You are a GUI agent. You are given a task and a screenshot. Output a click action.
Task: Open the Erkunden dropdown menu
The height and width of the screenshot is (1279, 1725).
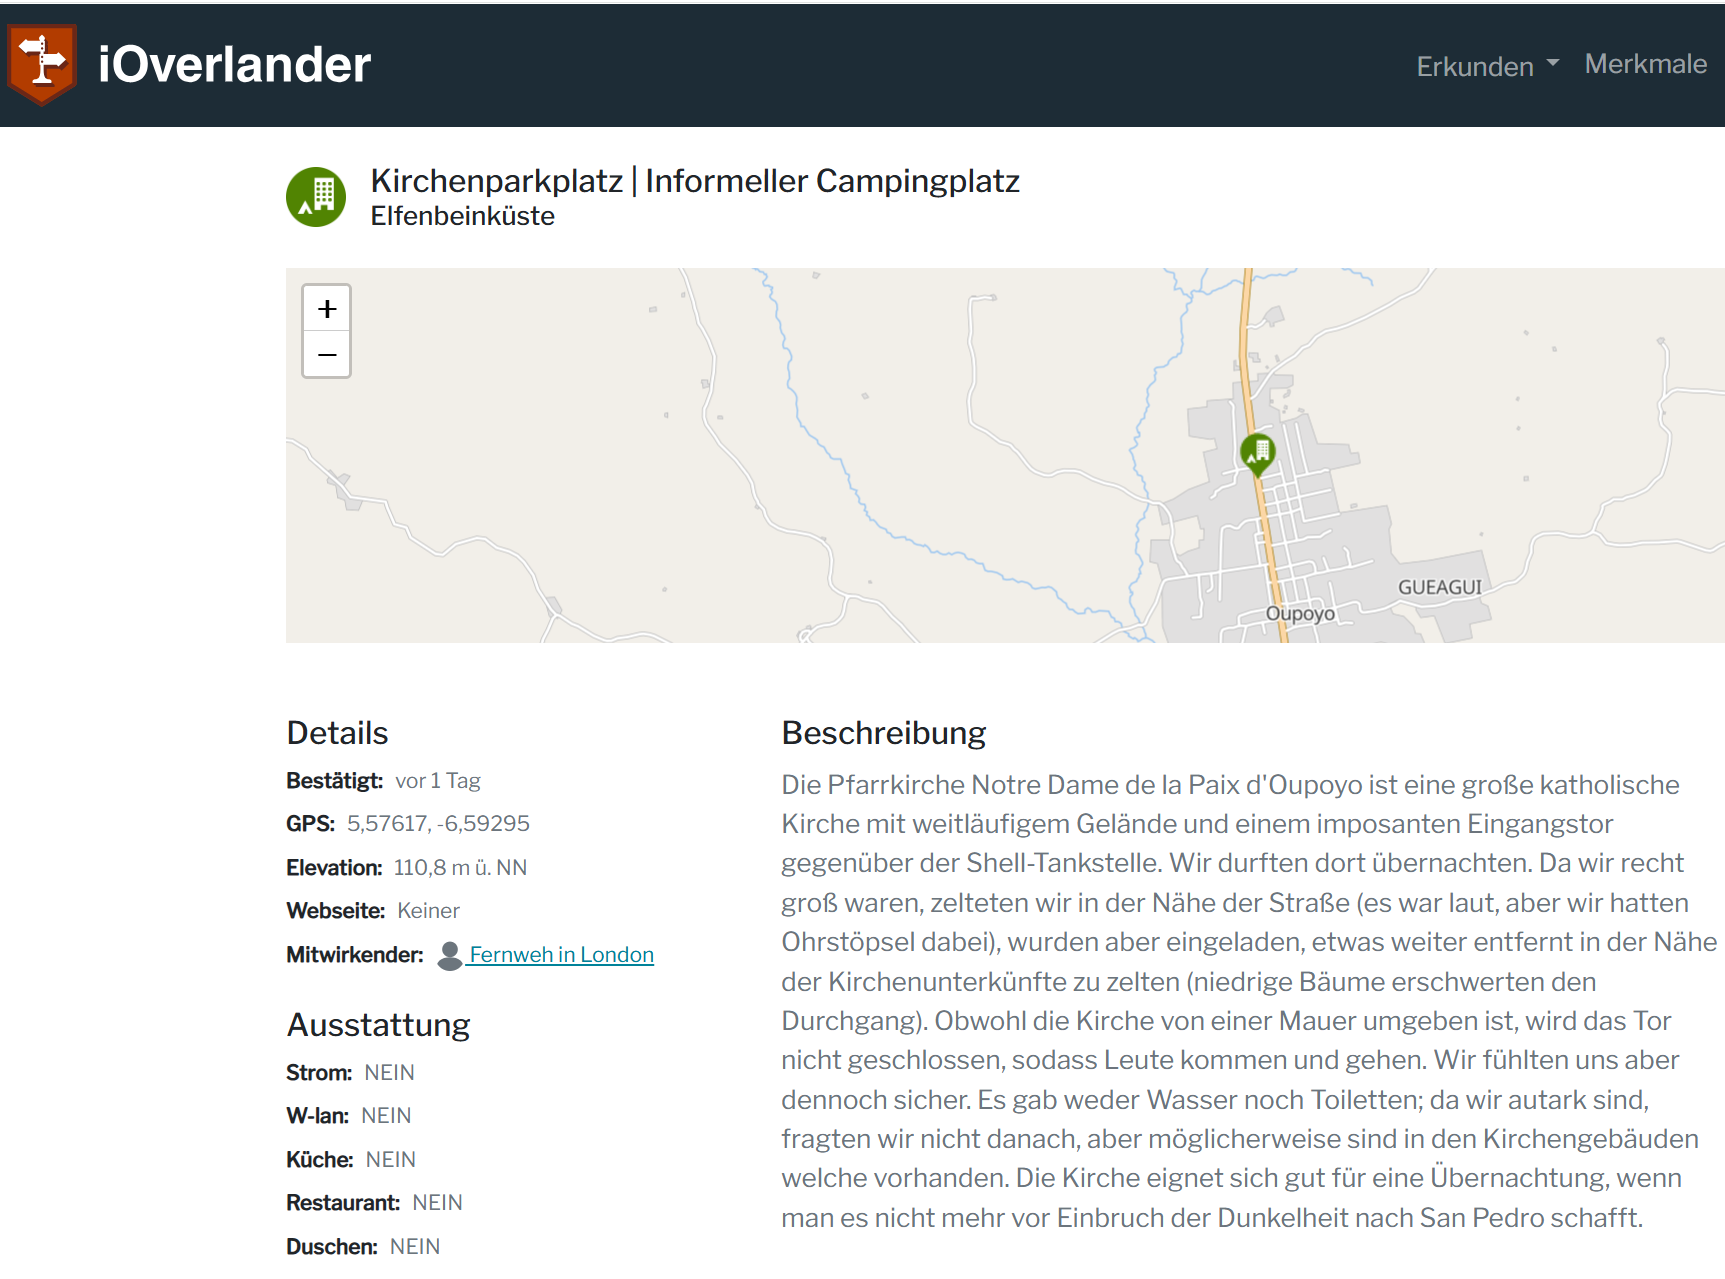click(x=1486, y=66)
